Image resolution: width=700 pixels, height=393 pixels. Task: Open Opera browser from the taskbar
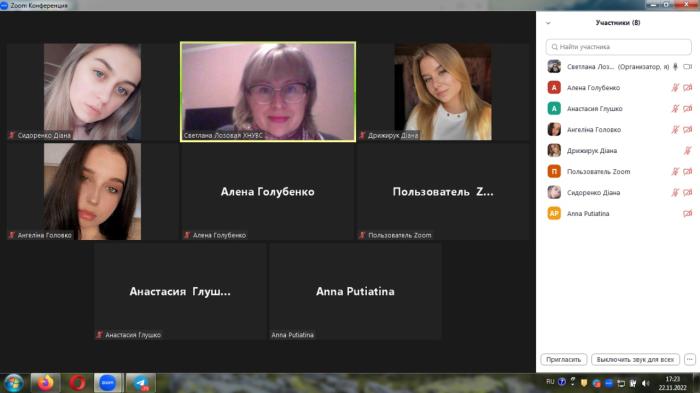click(77, 383)
